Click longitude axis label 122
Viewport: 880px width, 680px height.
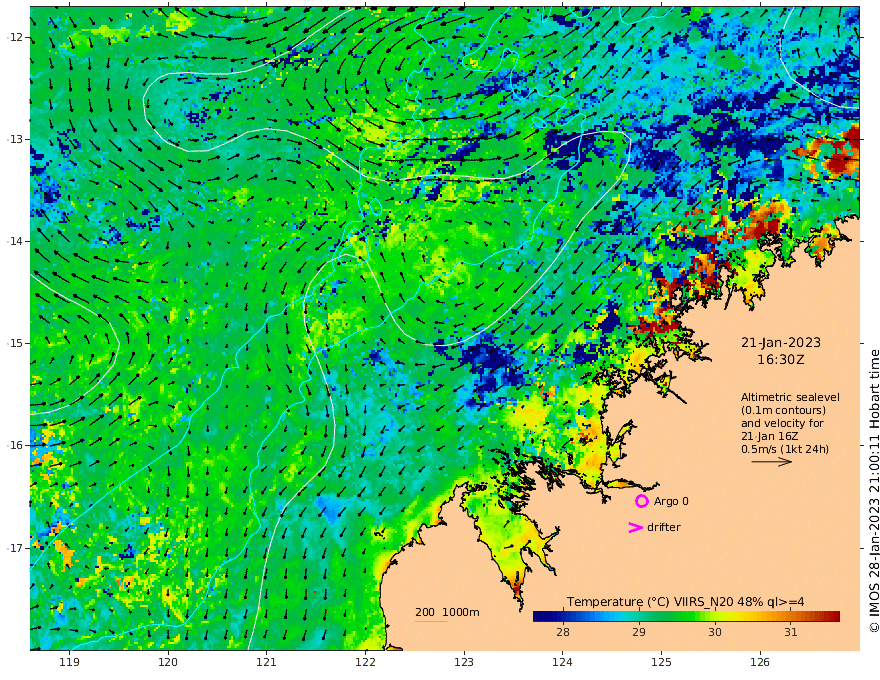365,663
